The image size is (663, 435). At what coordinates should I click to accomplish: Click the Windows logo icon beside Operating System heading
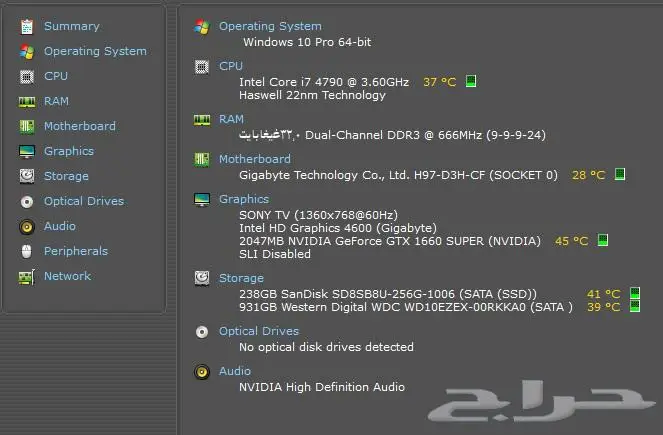click(x=202, y=26)
